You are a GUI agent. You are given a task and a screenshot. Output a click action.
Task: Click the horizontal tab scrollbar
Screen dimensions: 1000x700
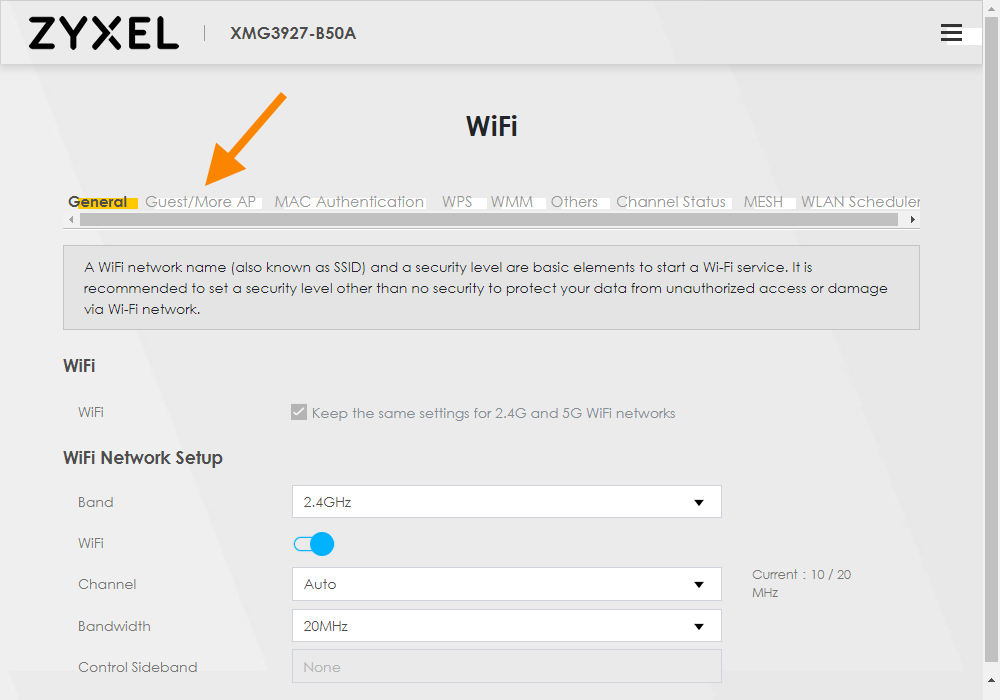490,219
